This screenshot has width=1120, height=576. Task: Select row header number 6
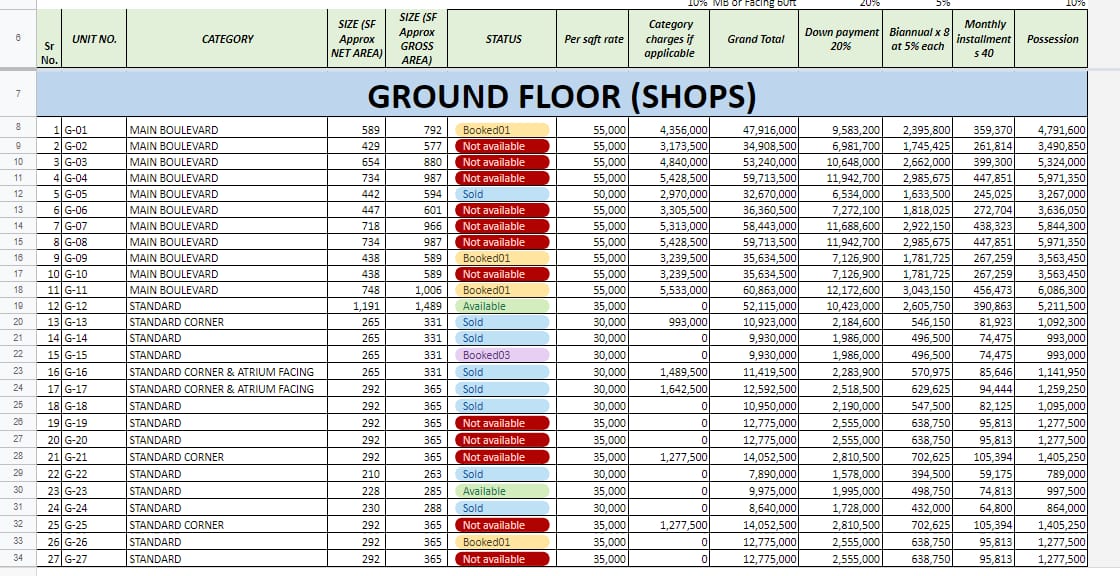click(x=18, y=39)
